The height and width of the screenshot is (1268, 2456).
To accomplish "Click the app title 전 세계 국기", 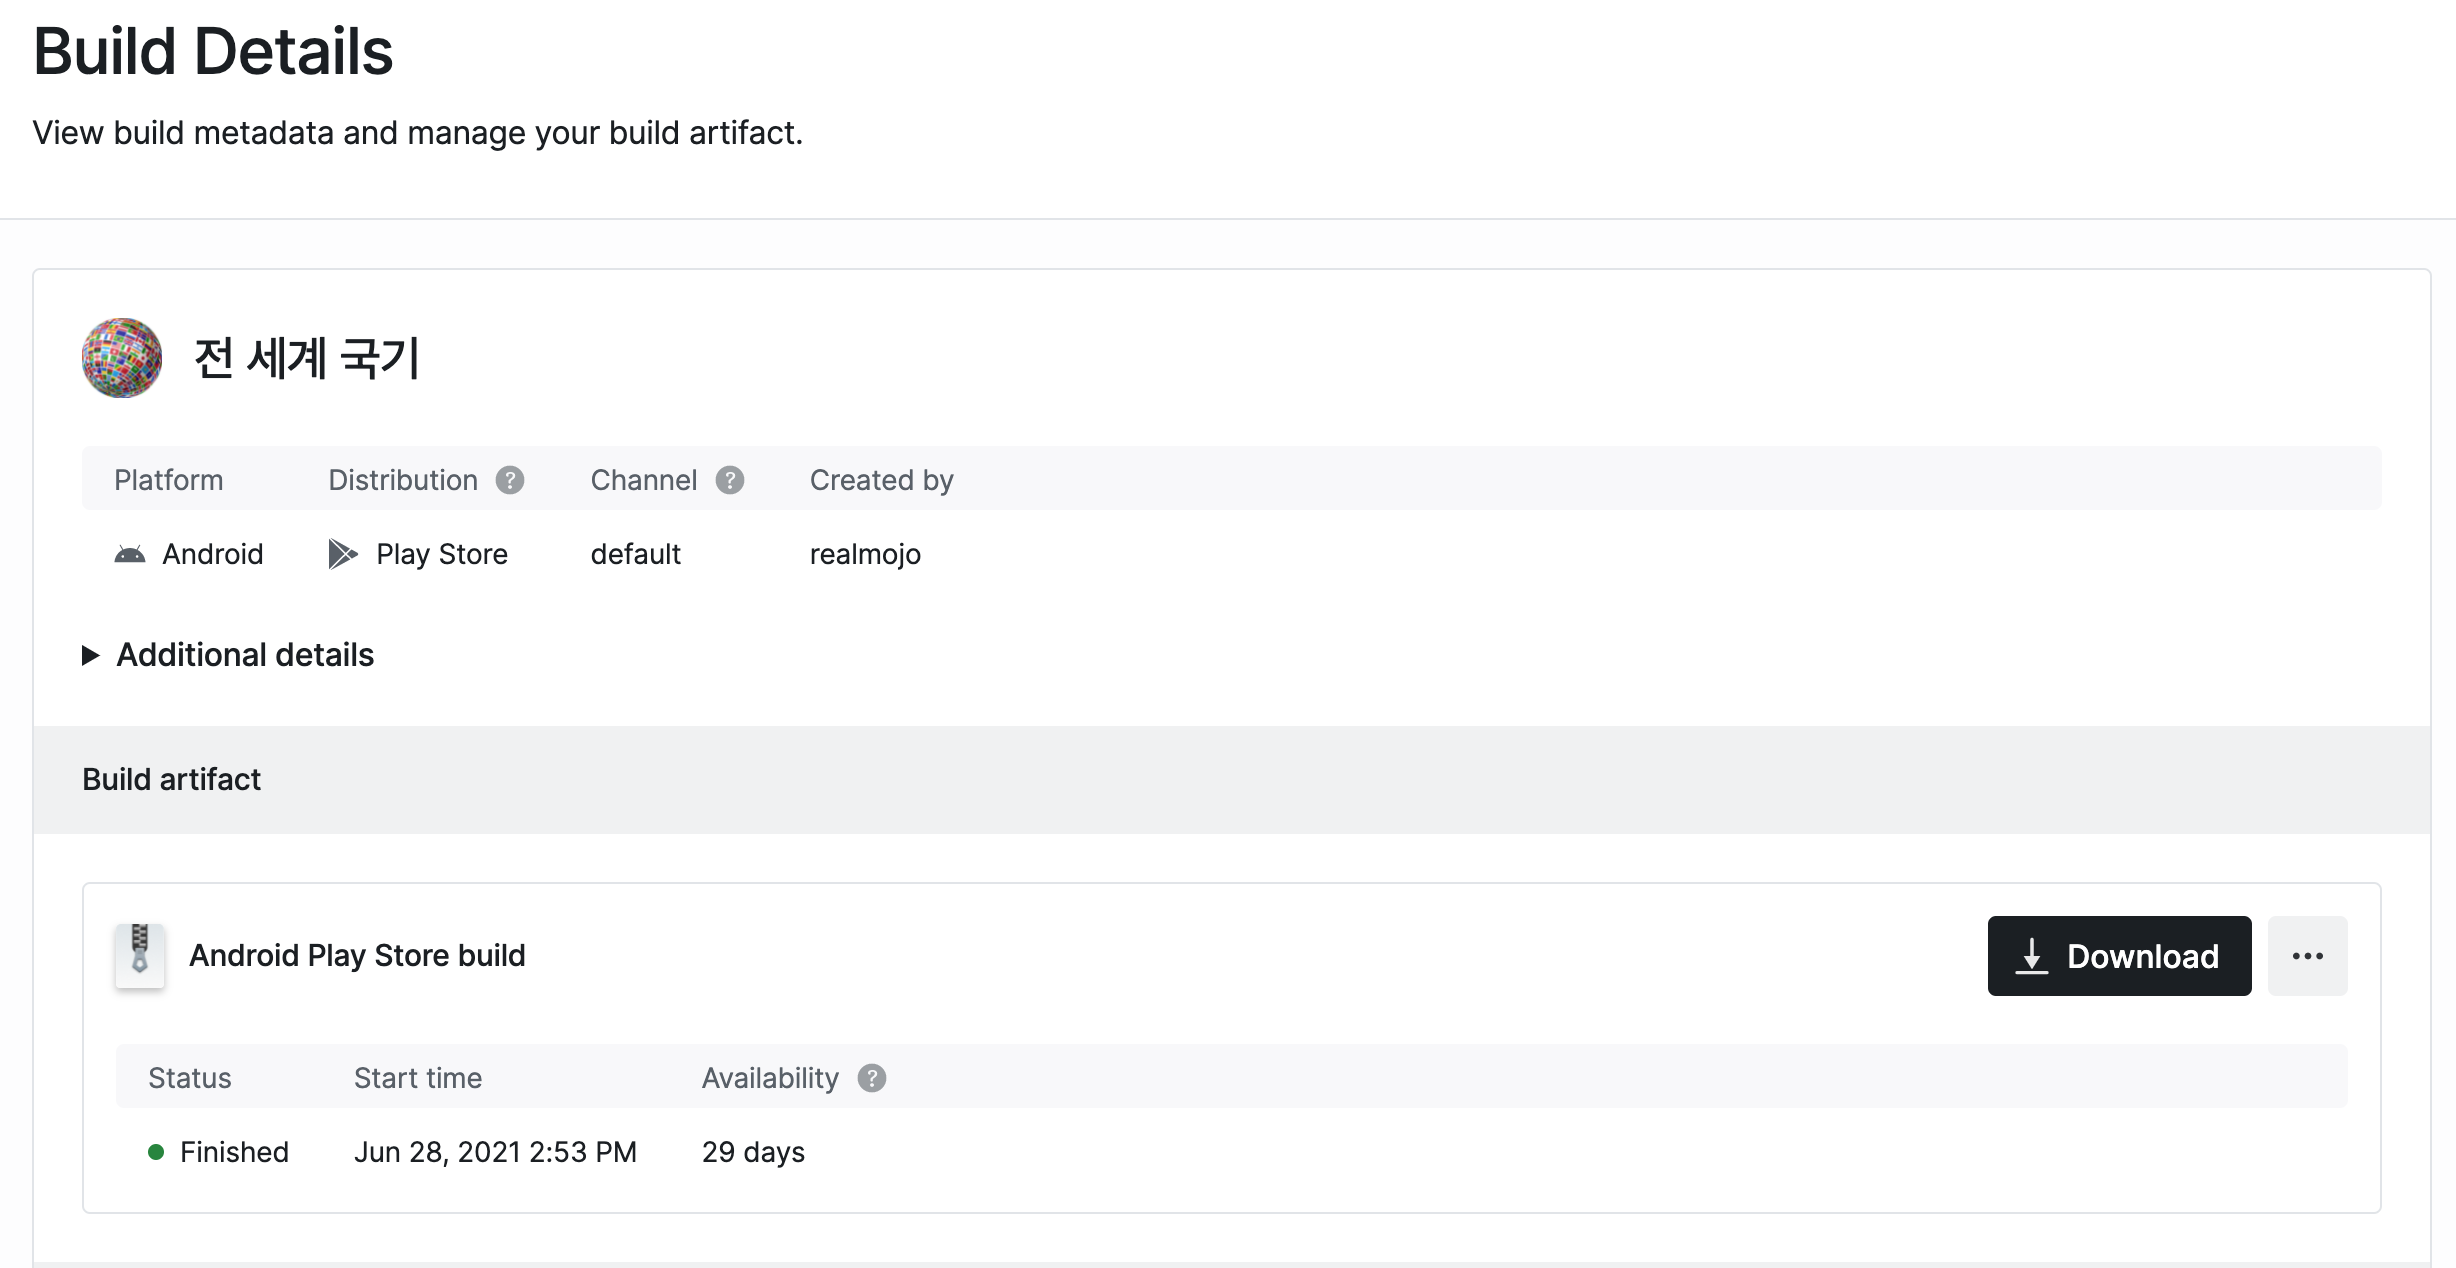I will [x=306, y=358].
